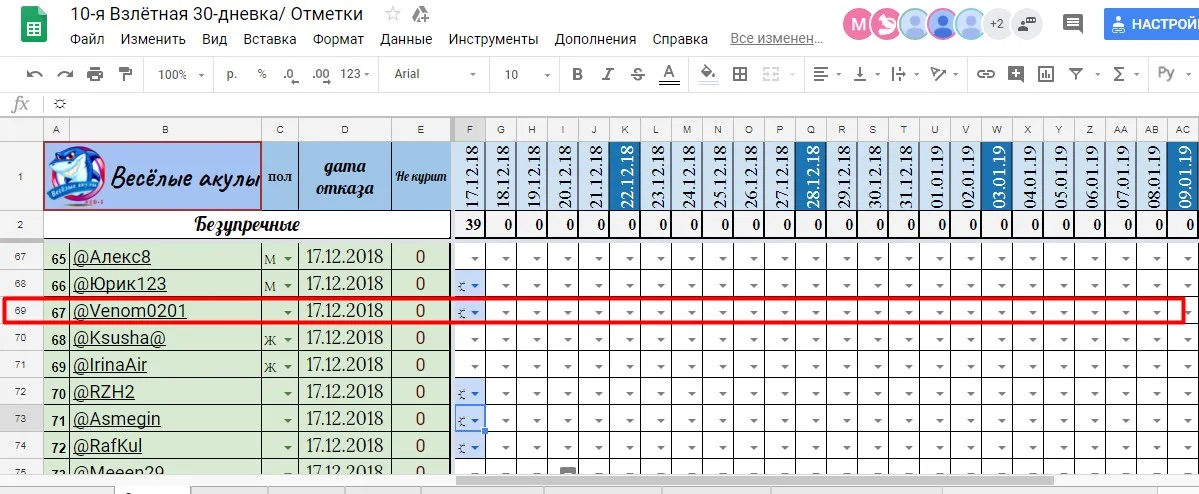The height and width of the screenshot is (494, 1199).
Task: Click the 'Весёлые акулы' logo image
Action: pyautogui.click(x=75, y=176)
